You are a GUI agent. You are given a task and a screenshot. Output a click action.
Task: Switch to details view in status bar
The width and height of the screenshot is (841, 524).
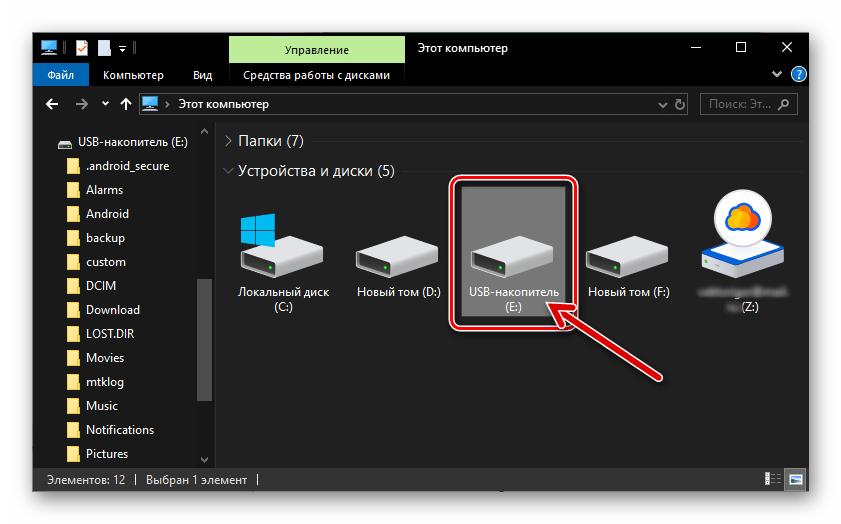[773, 480]
